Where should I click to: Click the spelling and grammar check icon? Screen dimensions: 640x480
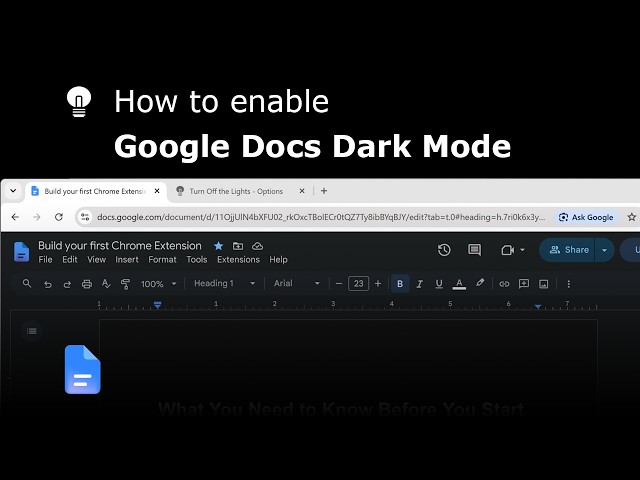106,284
